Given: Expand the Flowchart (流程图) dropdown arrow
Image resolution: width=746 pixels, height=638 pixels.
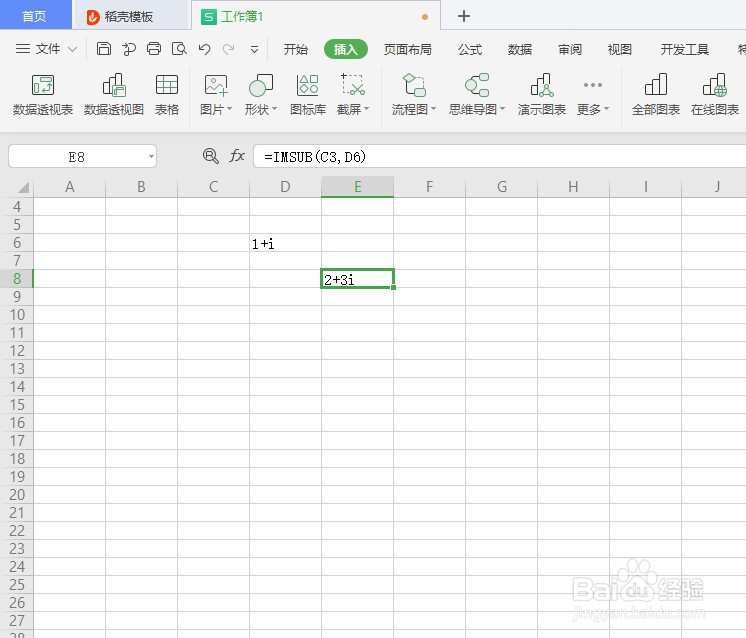Looking at the screenshot, I should [x=433, y=109].
